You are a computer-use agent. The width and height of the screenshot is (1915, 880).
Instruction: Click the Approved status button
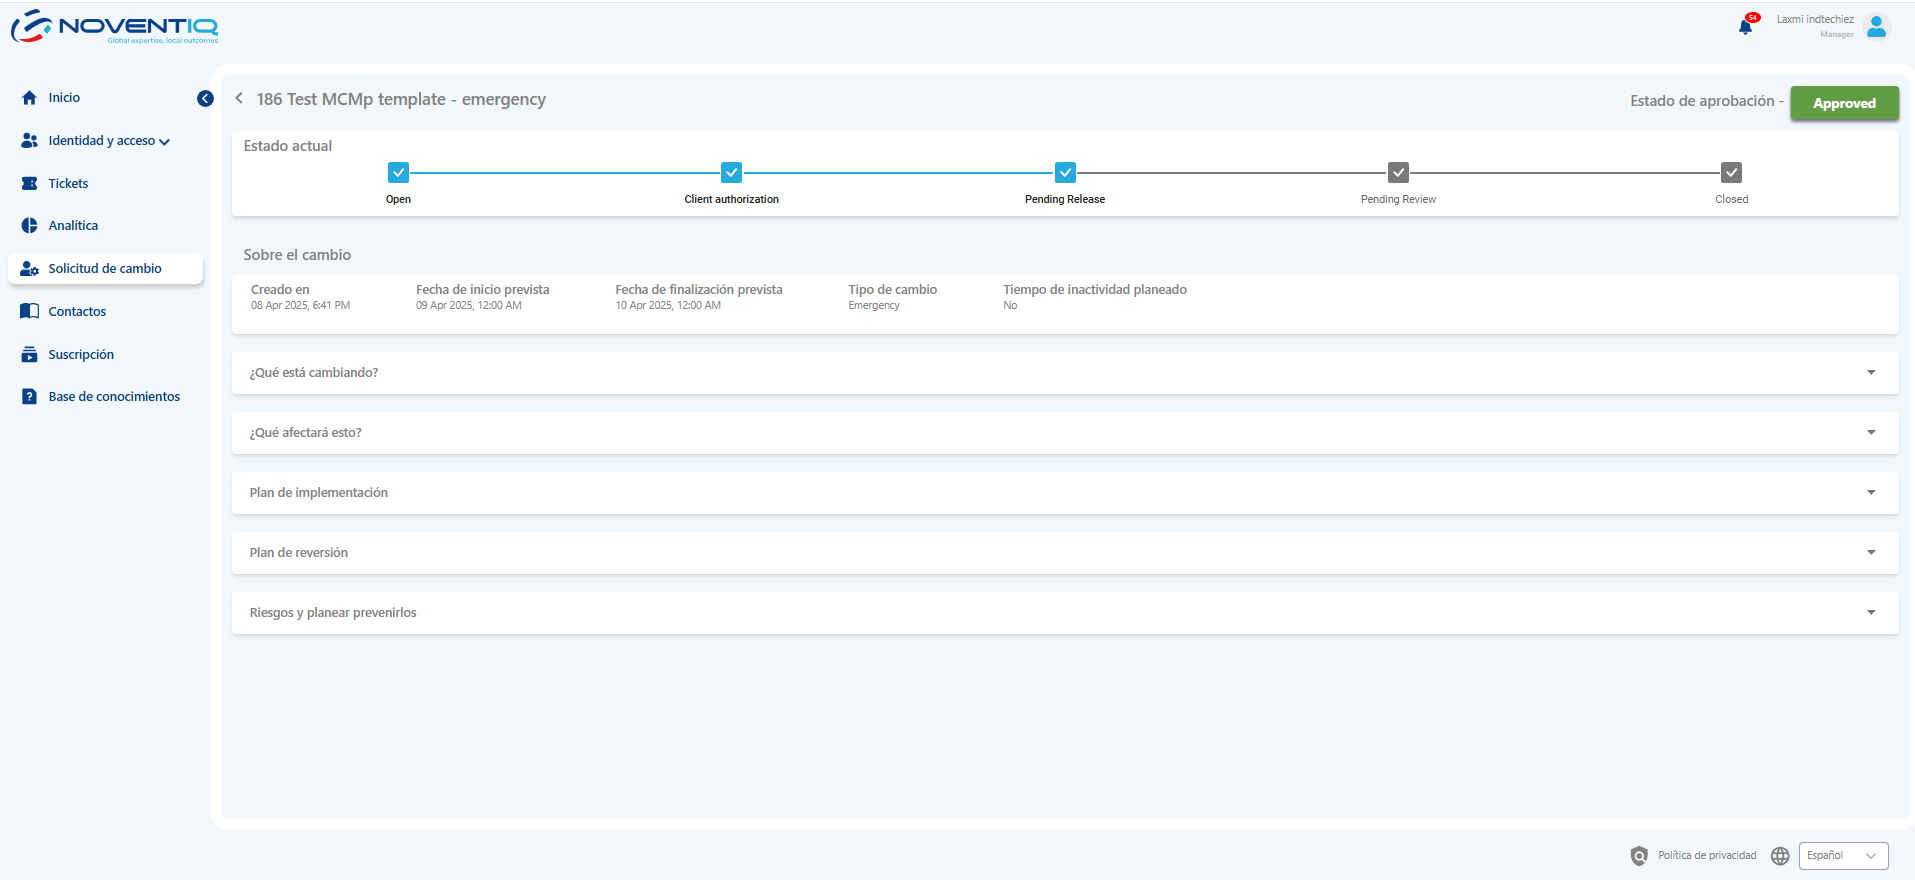[x=1844, y=103]
